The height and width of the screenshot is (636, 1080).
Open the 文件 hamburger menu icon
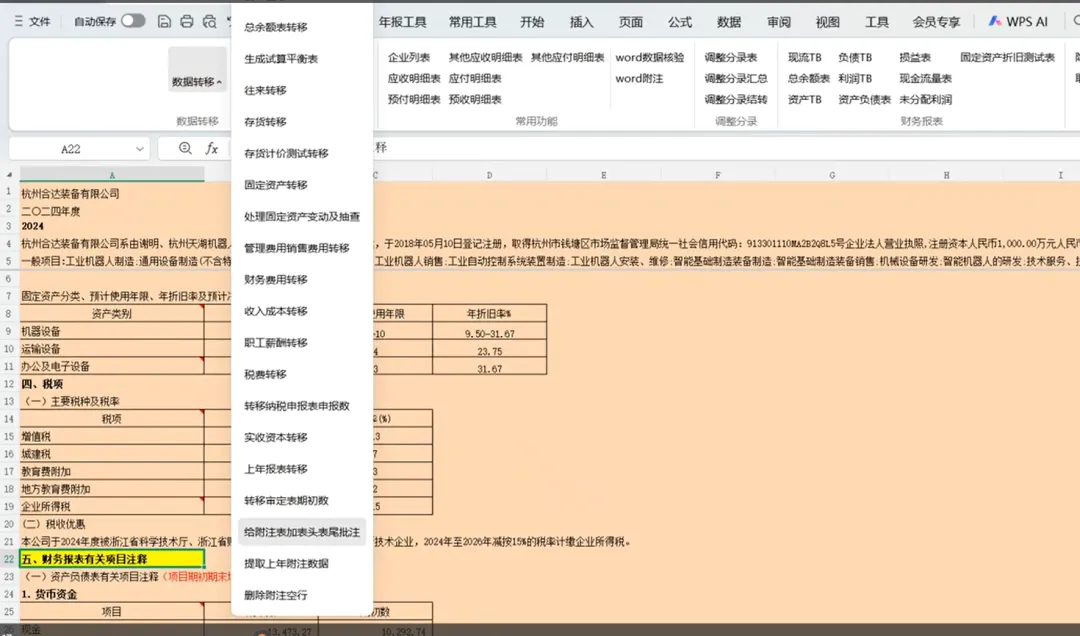coord(19,21)
